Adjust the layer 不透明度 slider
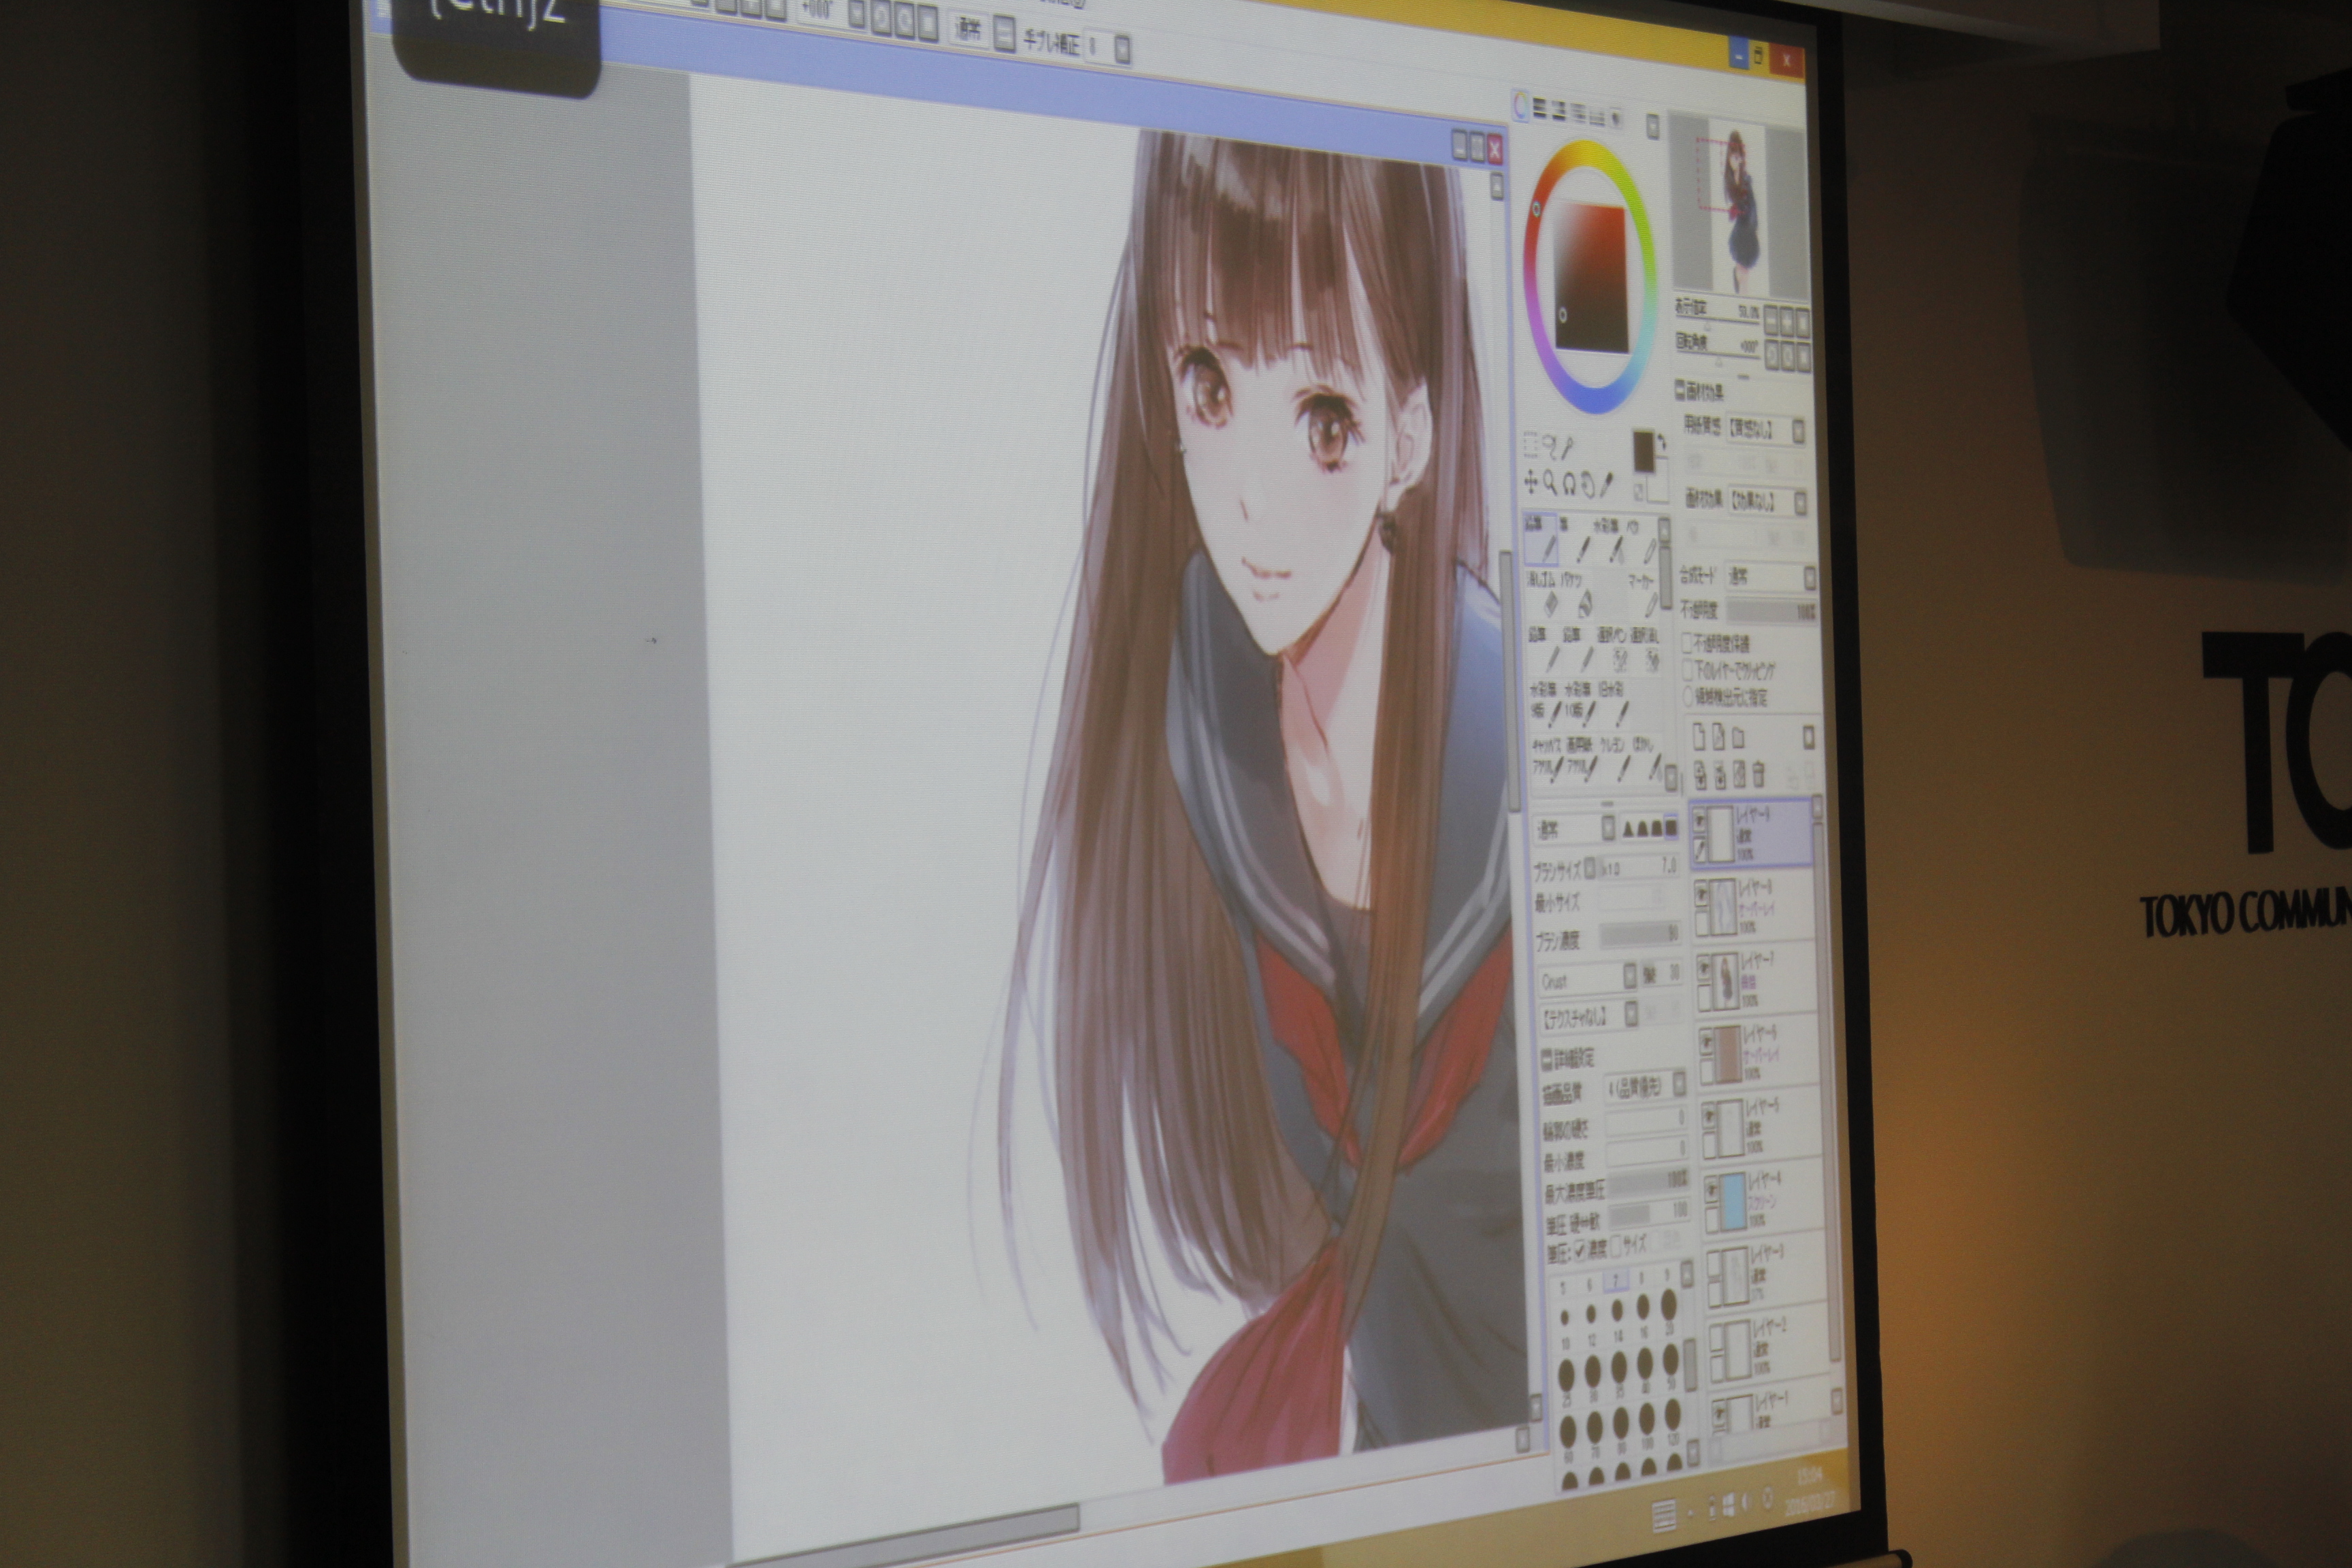The height and width of the screenshot is (1568, 2352). [1772, 611]
